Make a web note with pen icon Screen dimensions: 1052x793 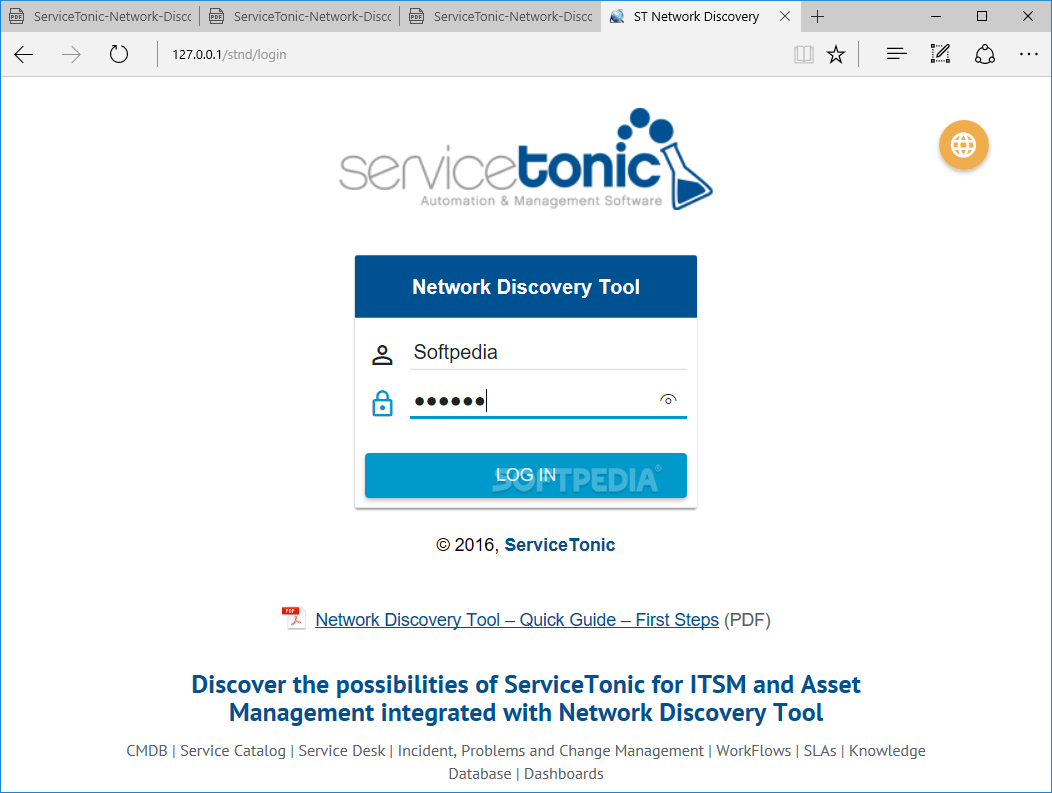click(x=940, y=54)
